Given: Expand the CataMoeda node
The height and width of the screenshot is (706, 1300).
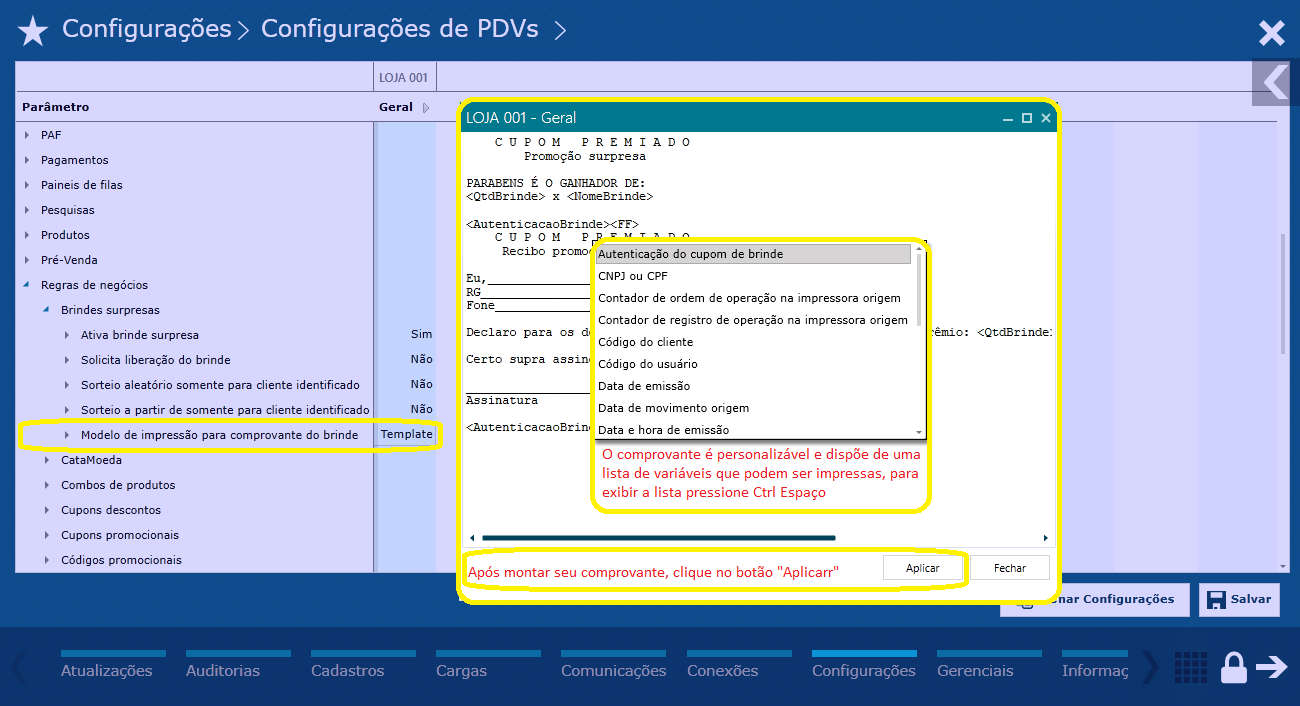Looking at the screenshot, I should [47, 460].
